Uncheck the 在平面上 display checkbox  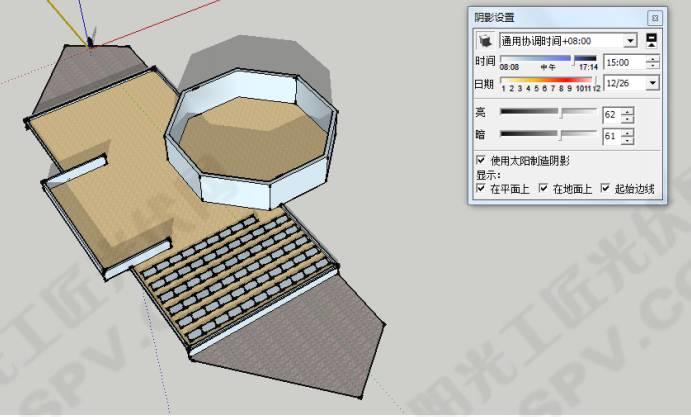pos(481,188)
